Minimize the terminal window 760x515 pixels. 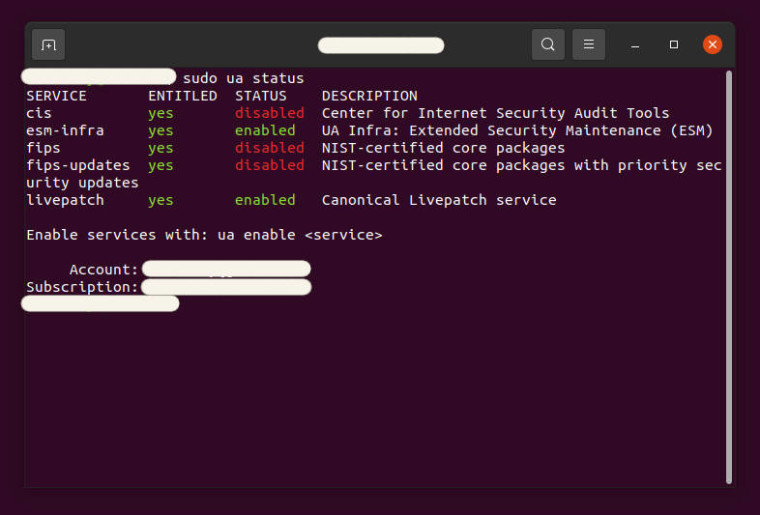click(635, 45)
